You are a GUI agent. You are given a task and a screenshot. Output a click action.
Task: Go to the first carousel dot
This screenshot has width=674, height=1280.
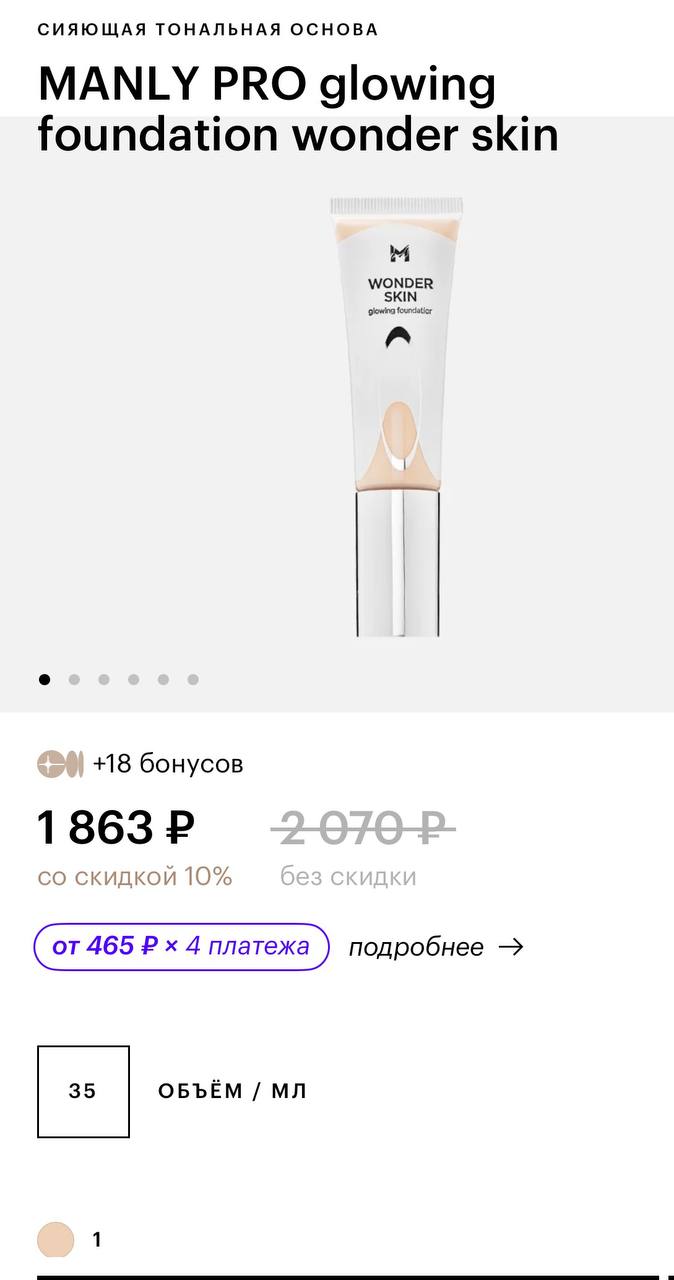pyautogui.click(x=44, y=680)
